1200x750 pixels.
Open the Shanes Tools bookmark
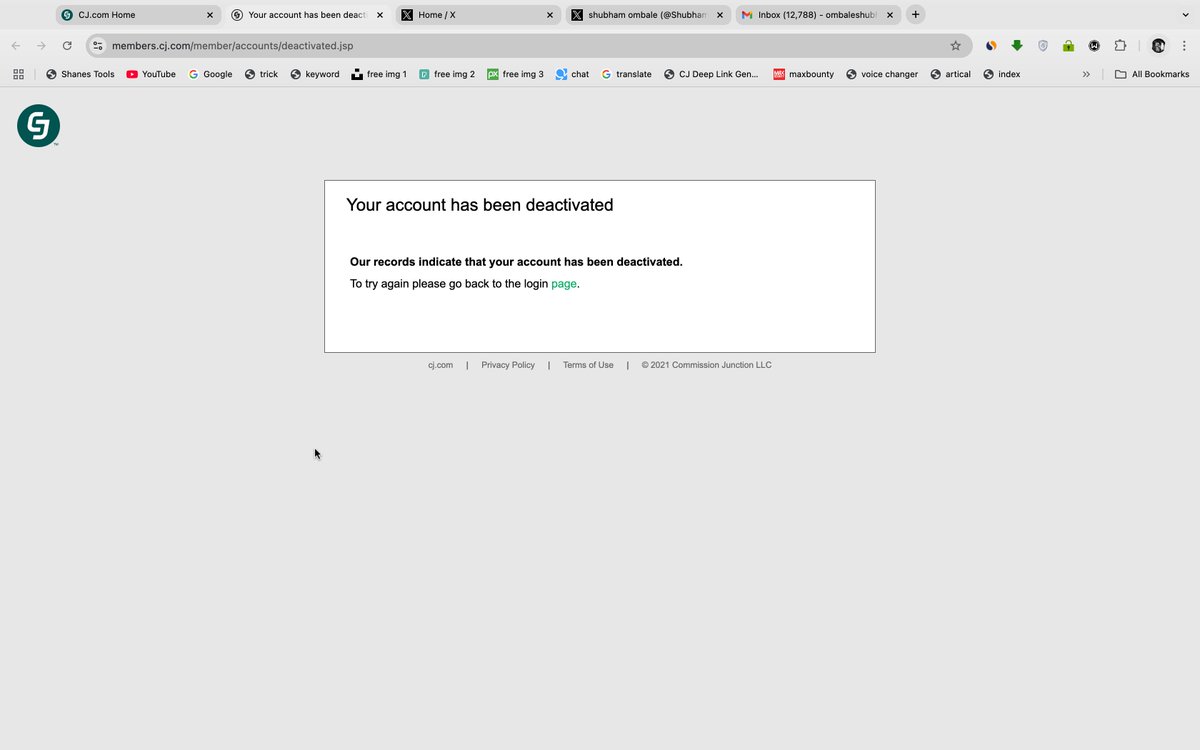click(x=80, y=74)
